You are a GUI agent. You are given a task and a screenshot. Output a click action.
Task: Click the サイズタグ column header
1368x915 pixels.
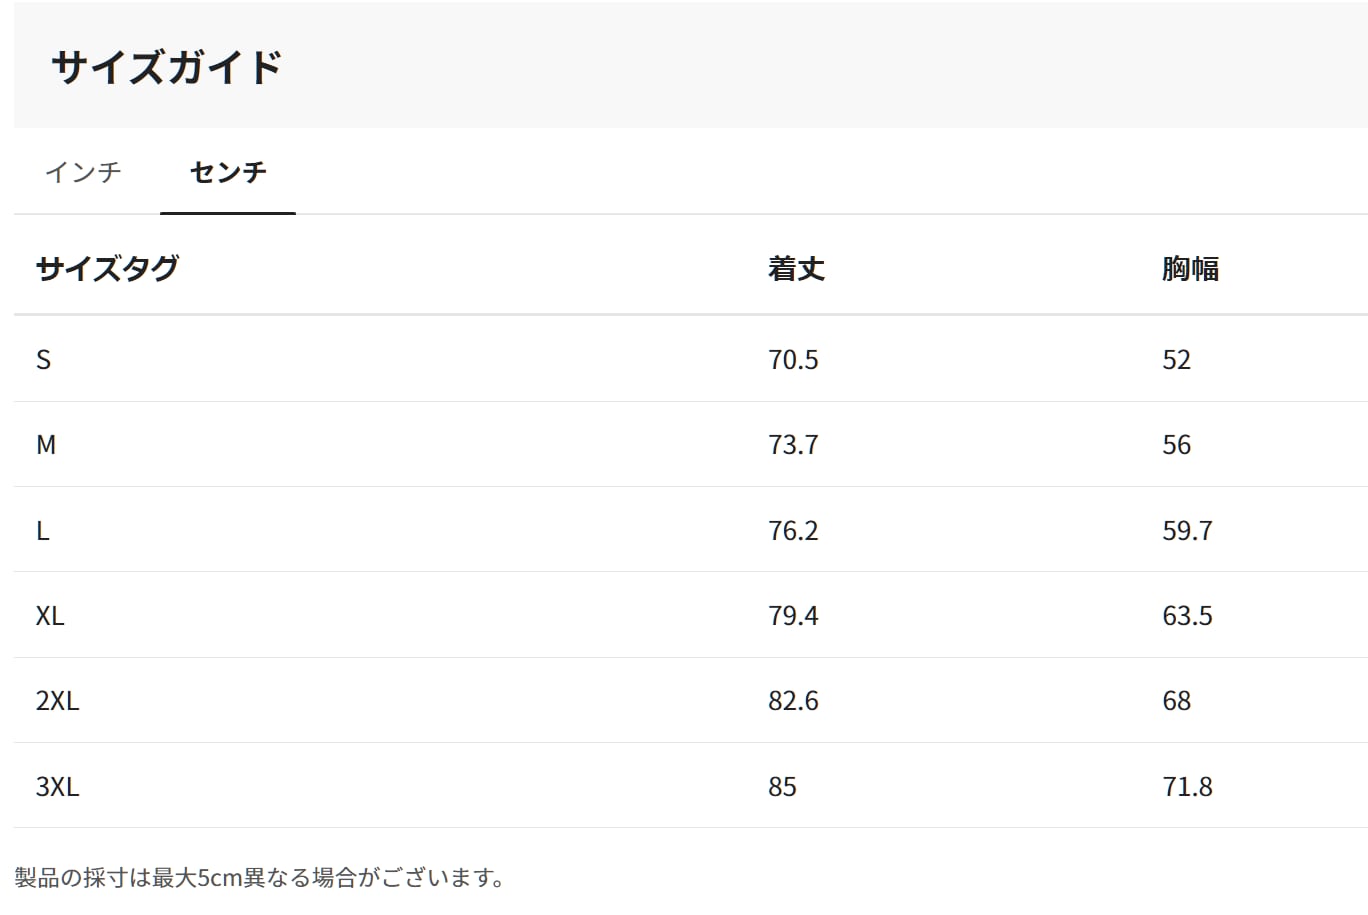click(x=107, y=268)
